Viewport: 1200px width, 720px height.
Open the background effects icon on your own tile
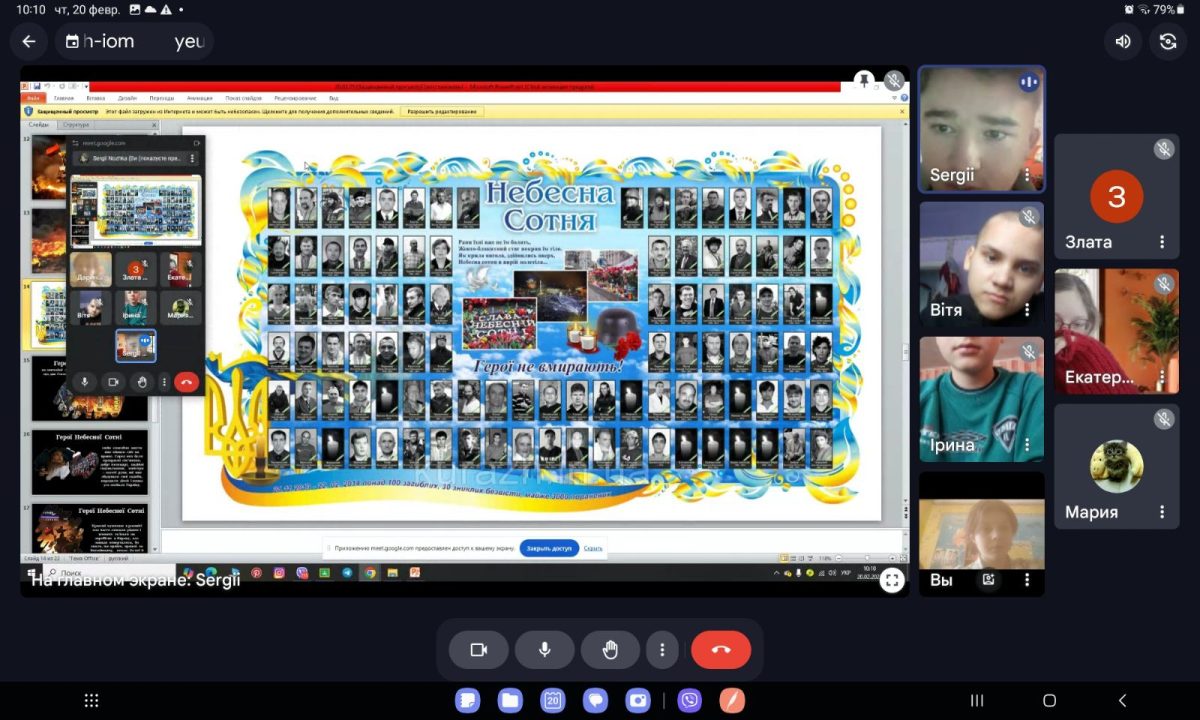989,579
